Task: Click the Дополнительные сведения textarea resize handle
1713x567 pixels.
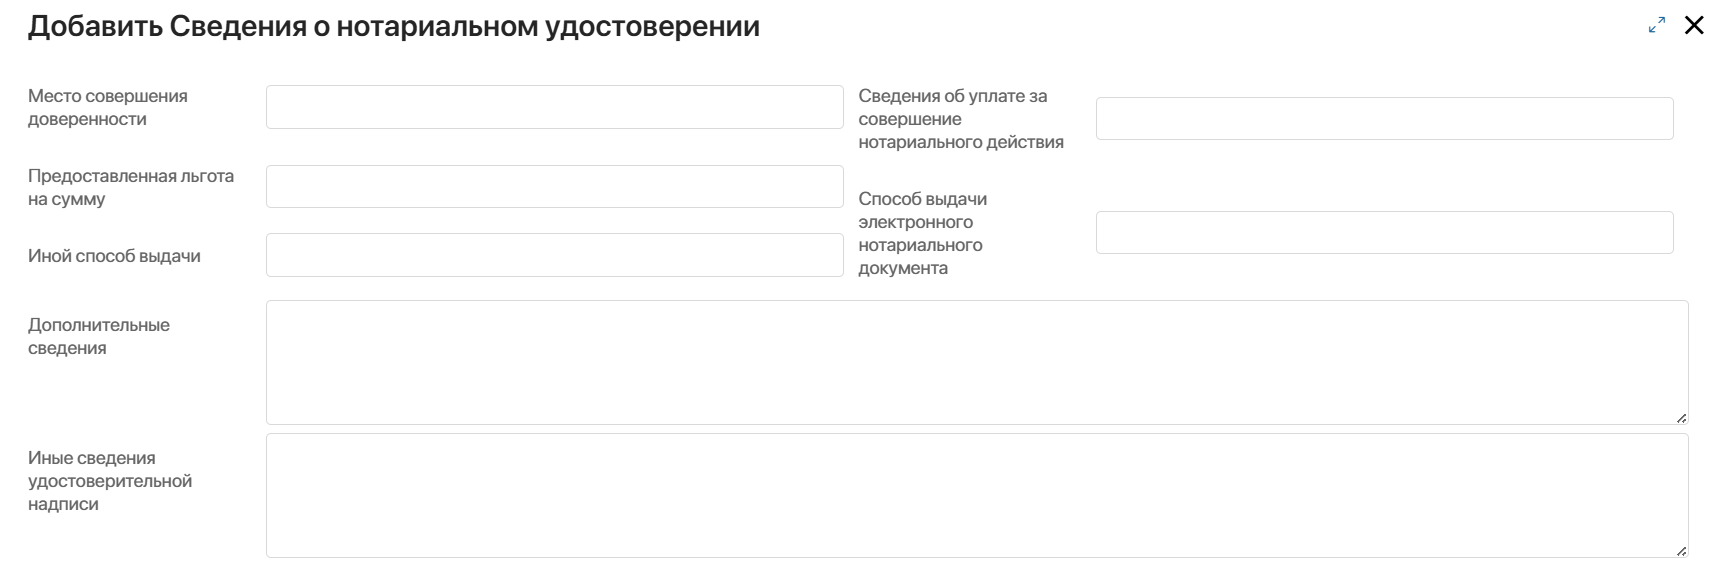Action: tap(1681, 417)
